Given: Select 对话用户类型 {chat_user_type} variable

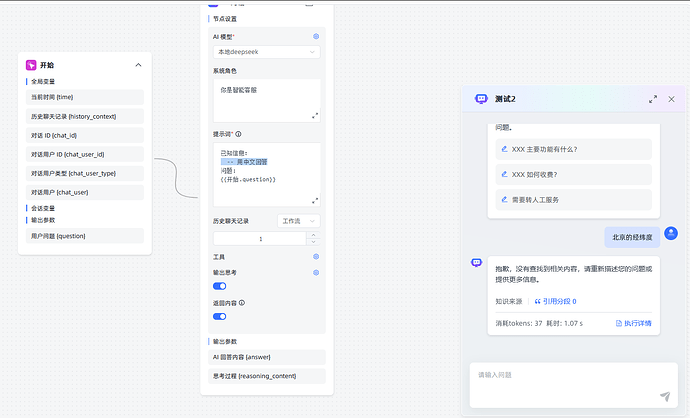Looking at the screenshot, I should coord(85,173).
